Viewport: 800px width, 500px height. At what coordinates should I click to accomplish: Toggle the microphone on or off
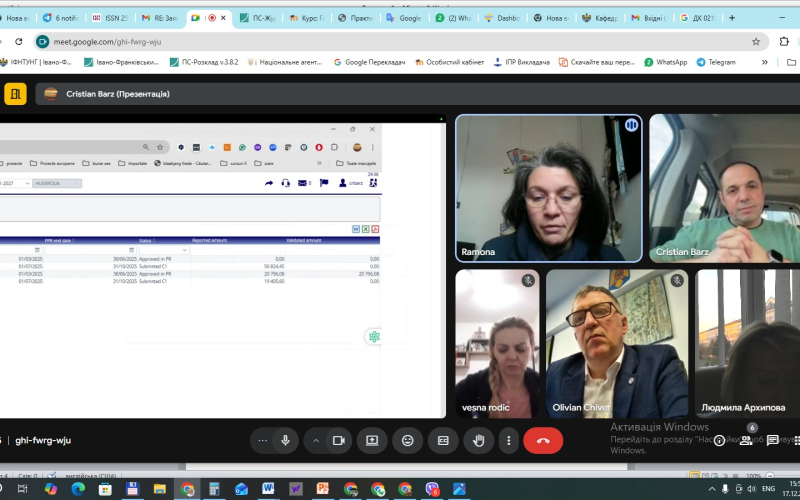(x=286, y=440)
